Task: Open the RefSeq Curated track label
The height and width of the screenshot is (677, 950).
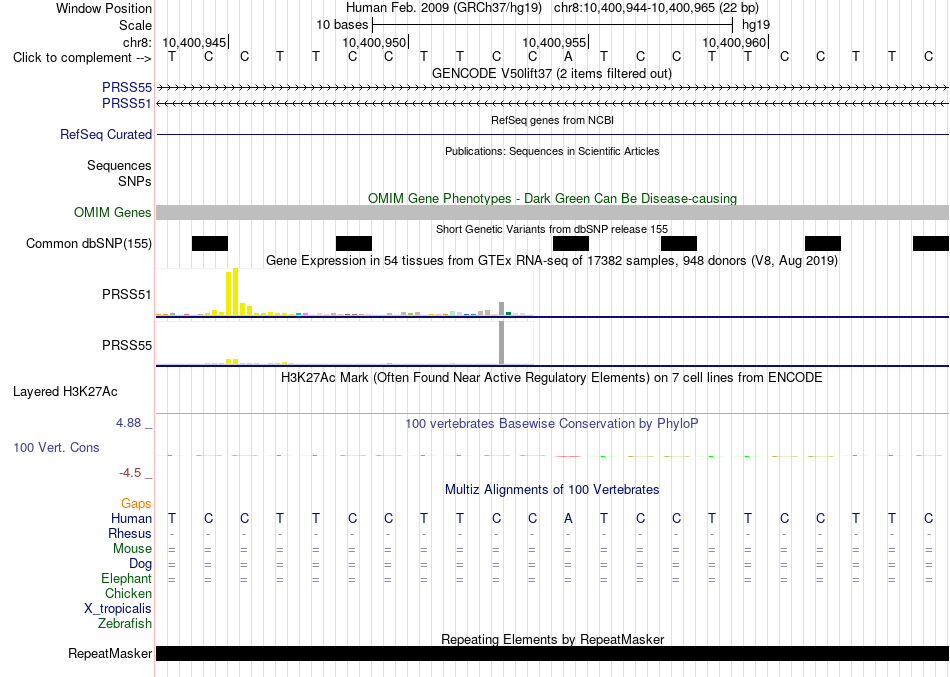Action: [106, 135]
